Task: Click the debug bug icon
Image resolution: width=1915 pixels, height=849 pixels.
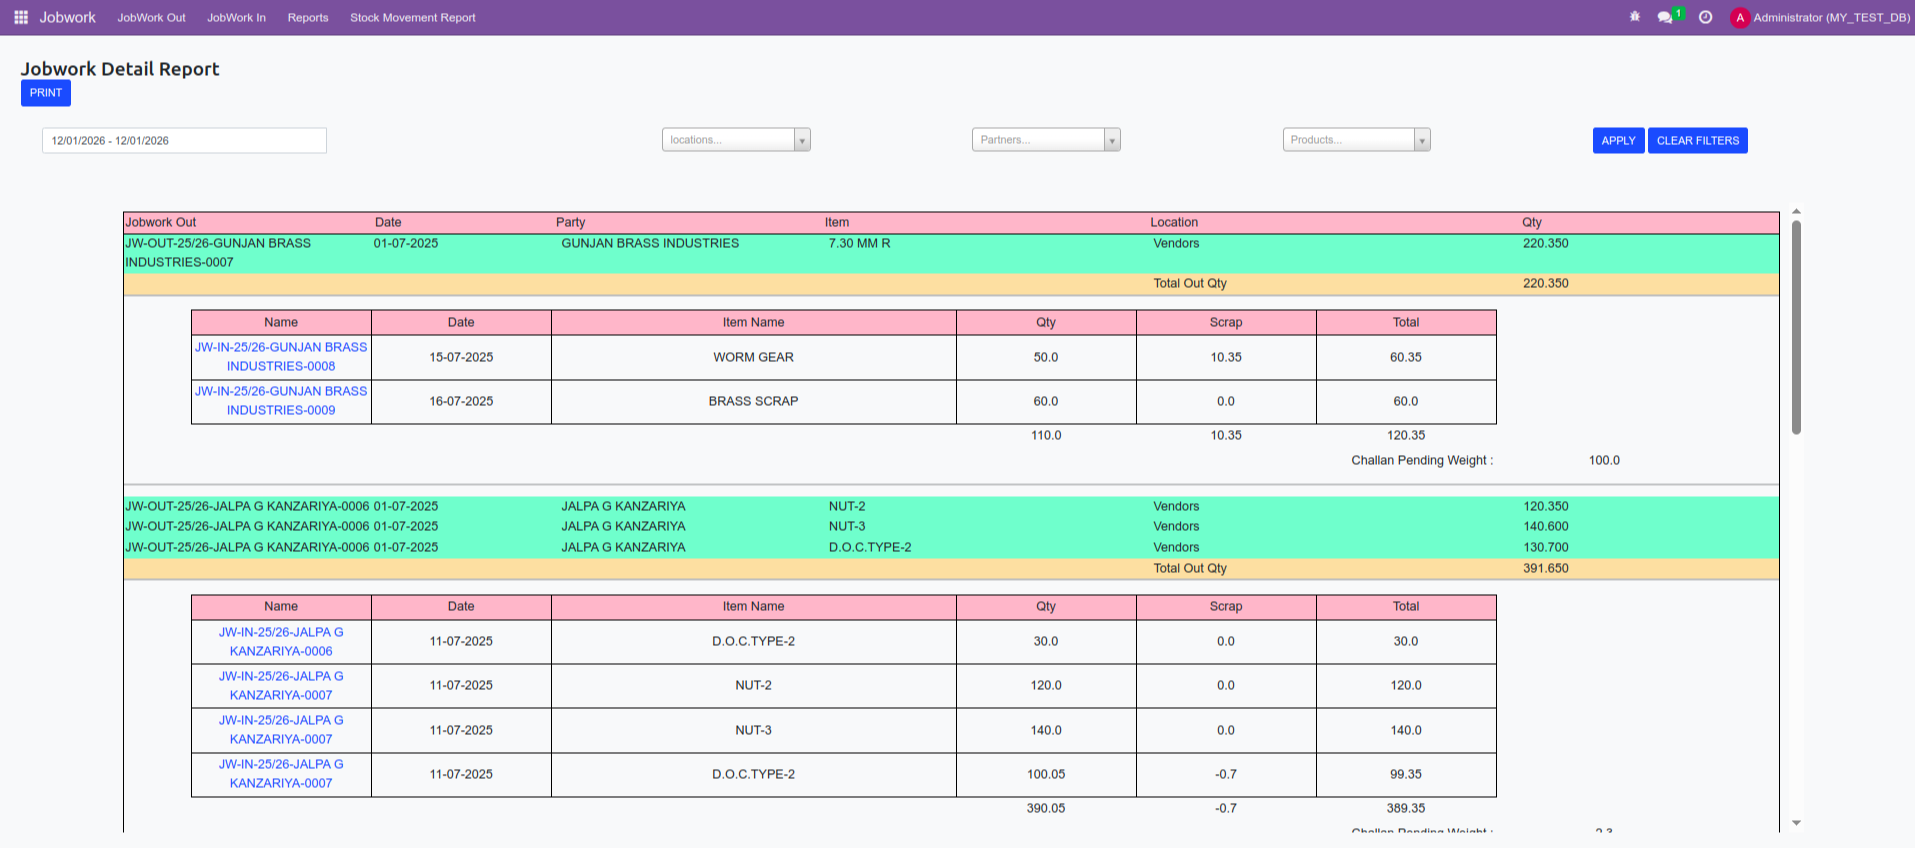Action: click(x=1635, y=17)
